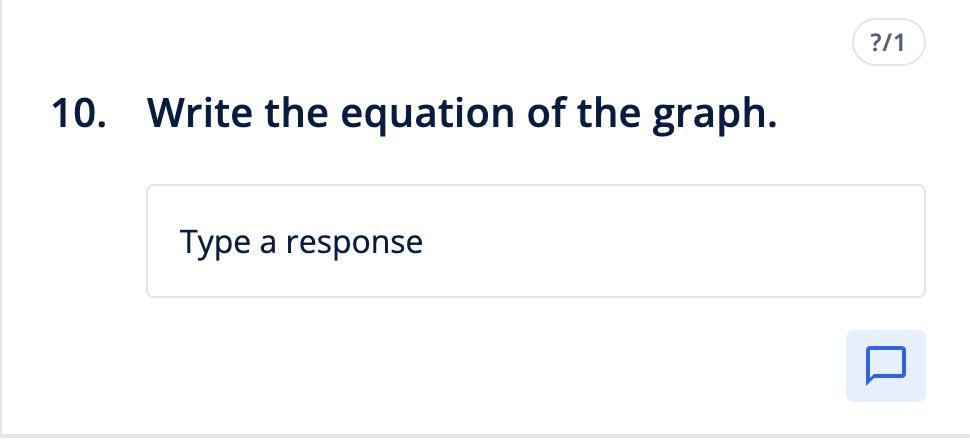Click the blue chat feedback icon
The image size is (970, 442).
pyautogui.click(x=885, y=366)
